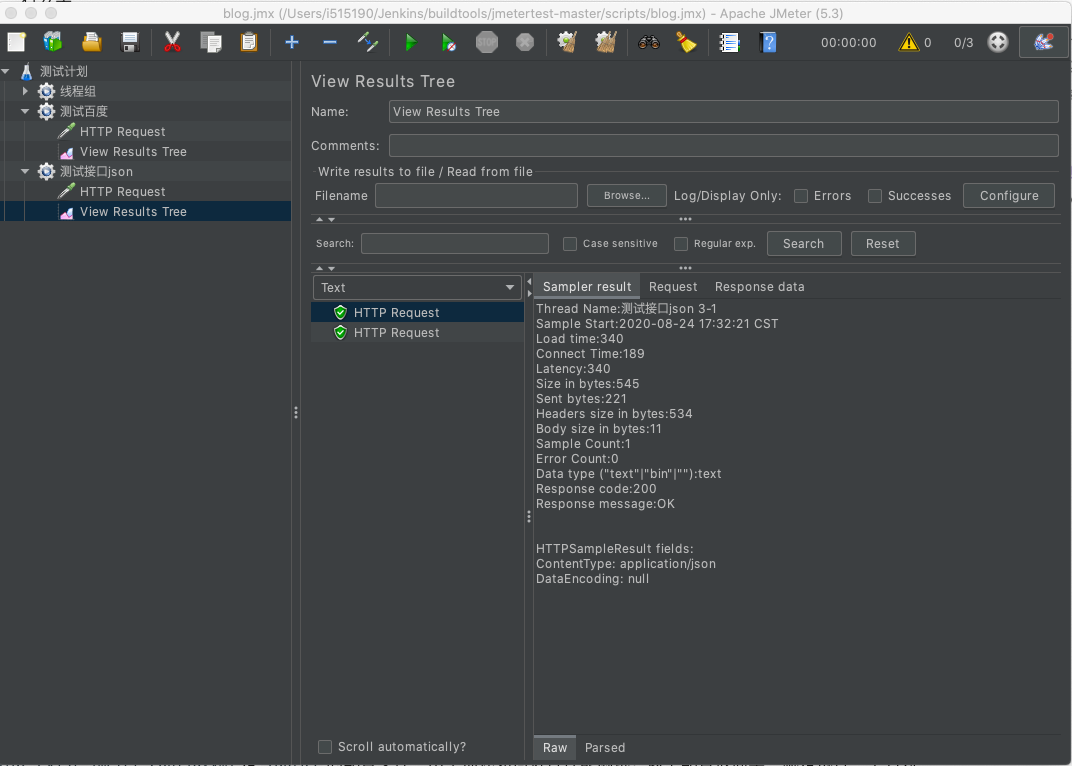Image resolution: width=1072 pixels, height=766 pixels.
Task: Click the Browse... button
Action: tap(626, 196)
